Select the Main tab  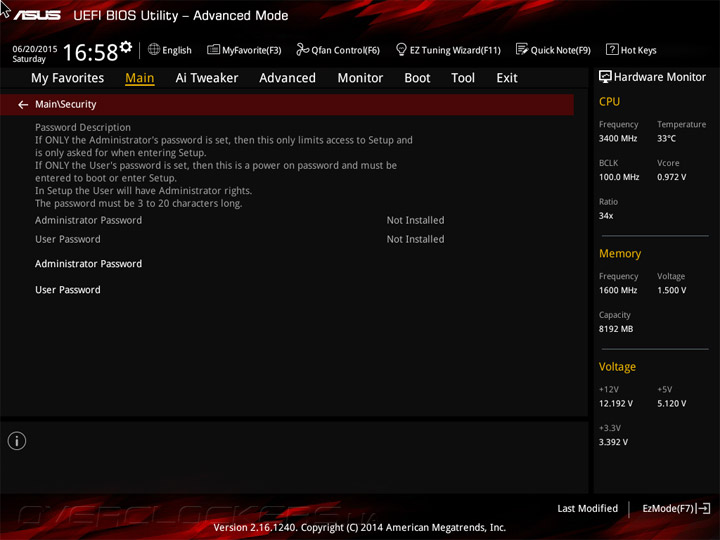tap(140, 78)
